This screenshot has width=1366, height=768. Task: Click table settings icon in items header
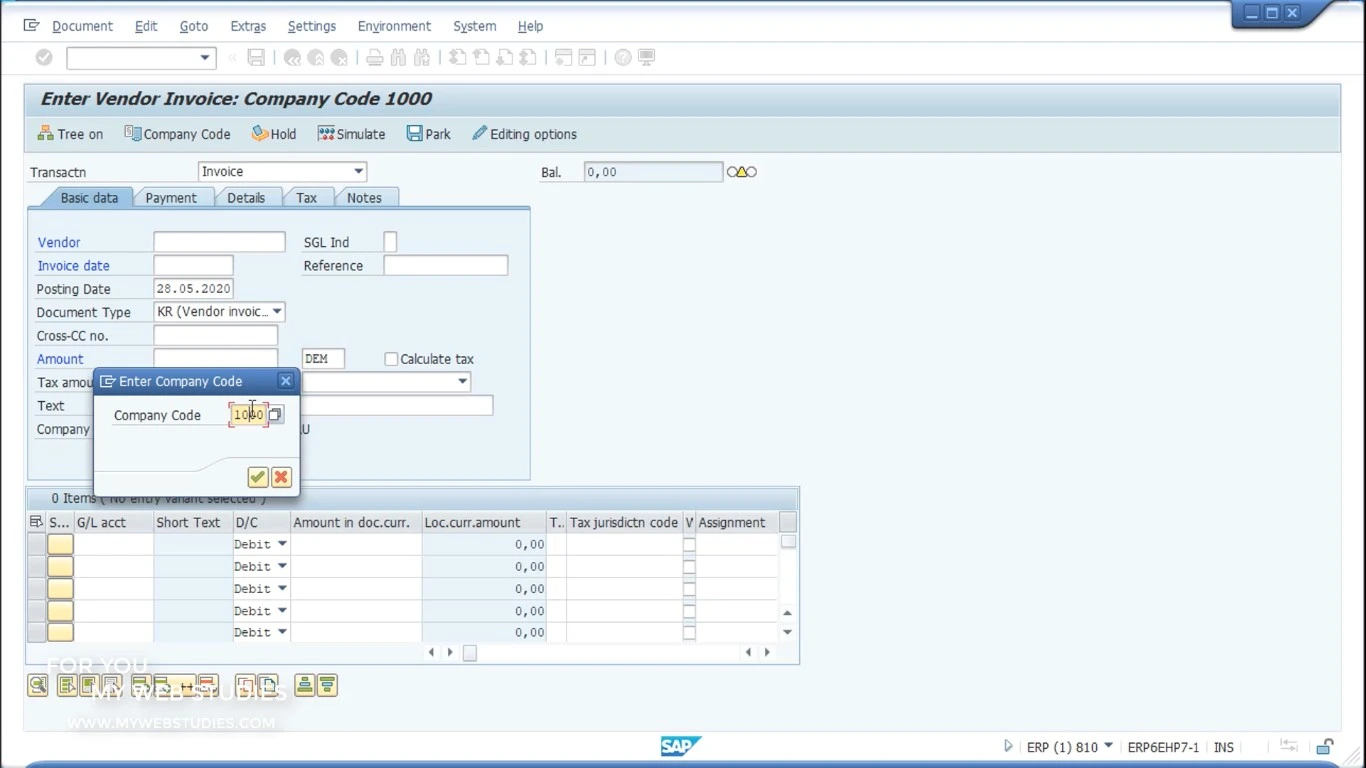tap(36, 522)
